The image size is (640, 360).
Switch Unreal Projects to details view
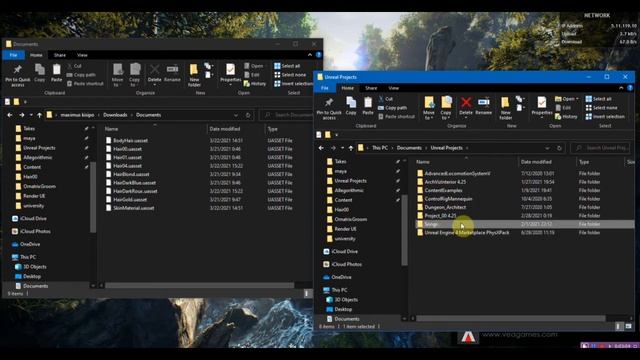point(619,326)
